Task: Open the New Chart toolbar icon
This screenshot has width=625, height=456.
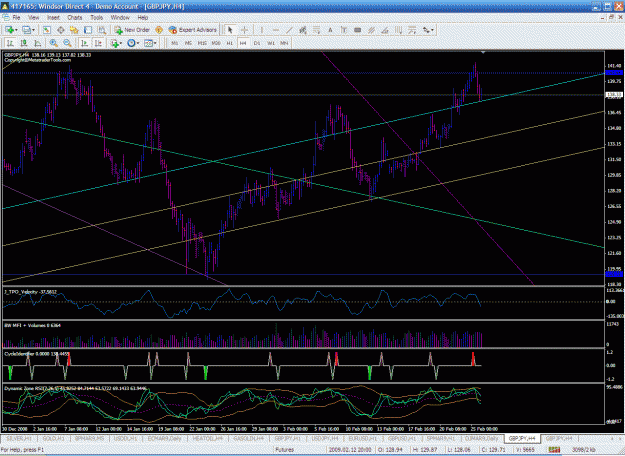Action: click(x=9, y=30)
